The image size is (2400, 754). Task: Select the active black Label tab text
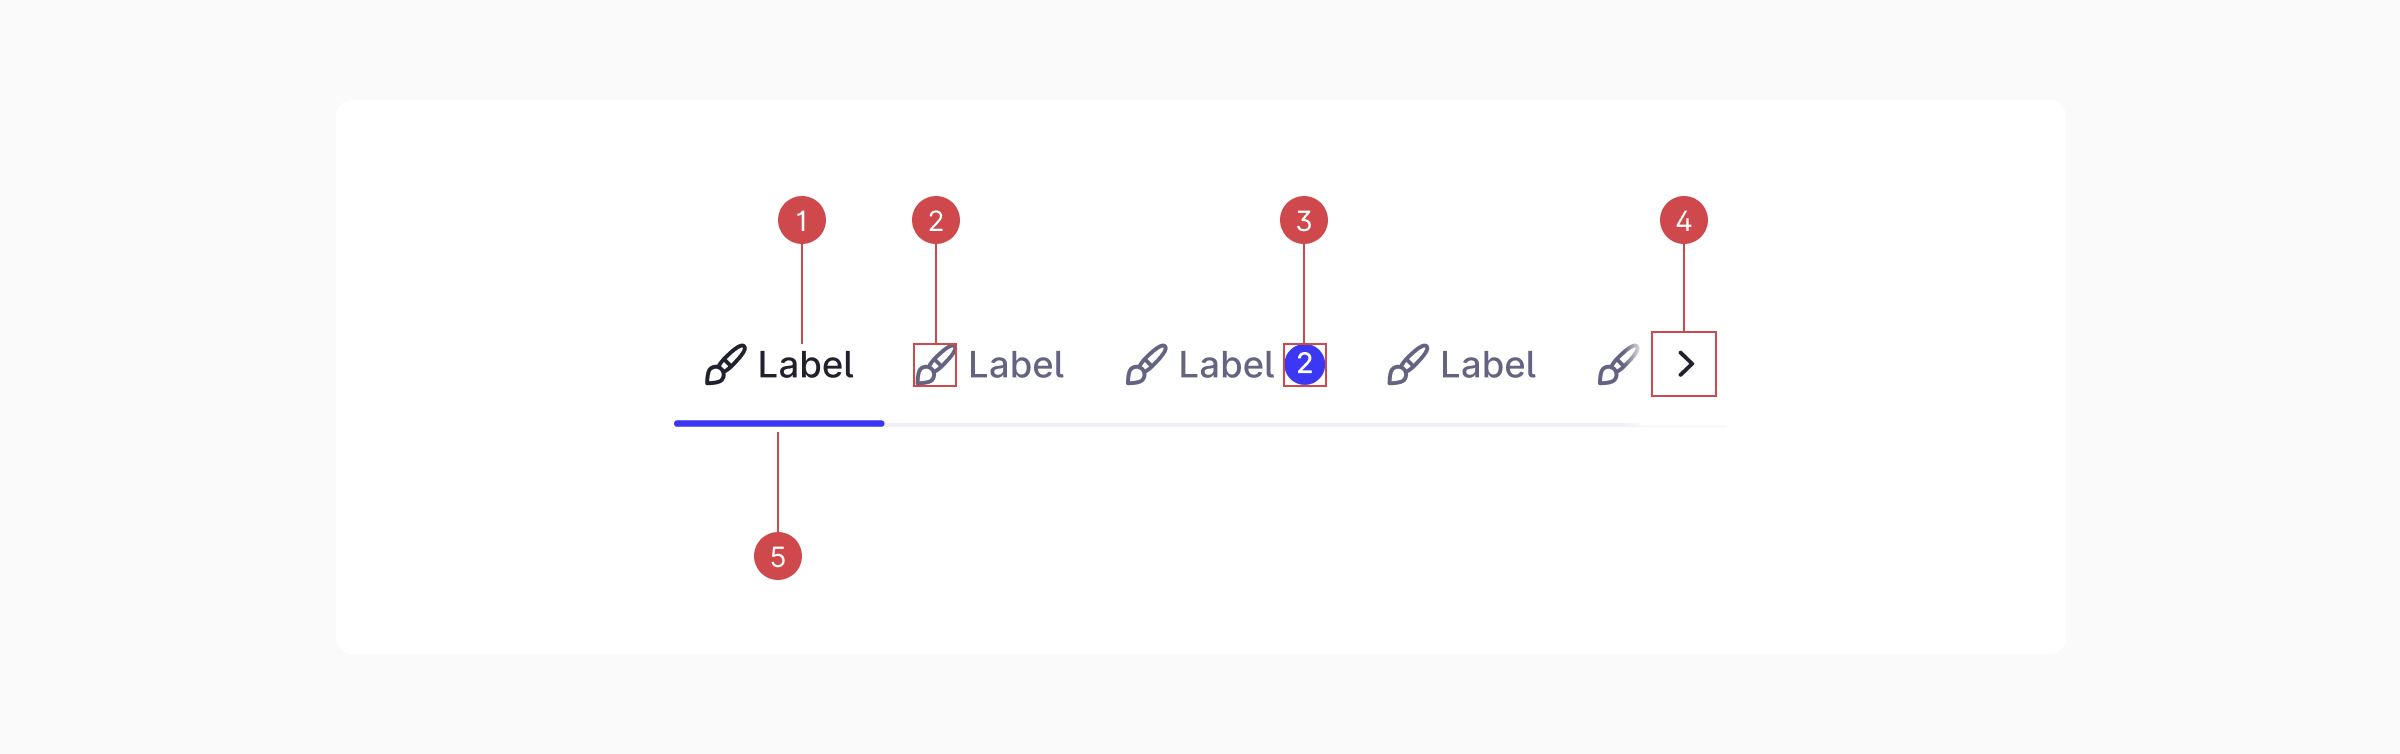point(805,365)
